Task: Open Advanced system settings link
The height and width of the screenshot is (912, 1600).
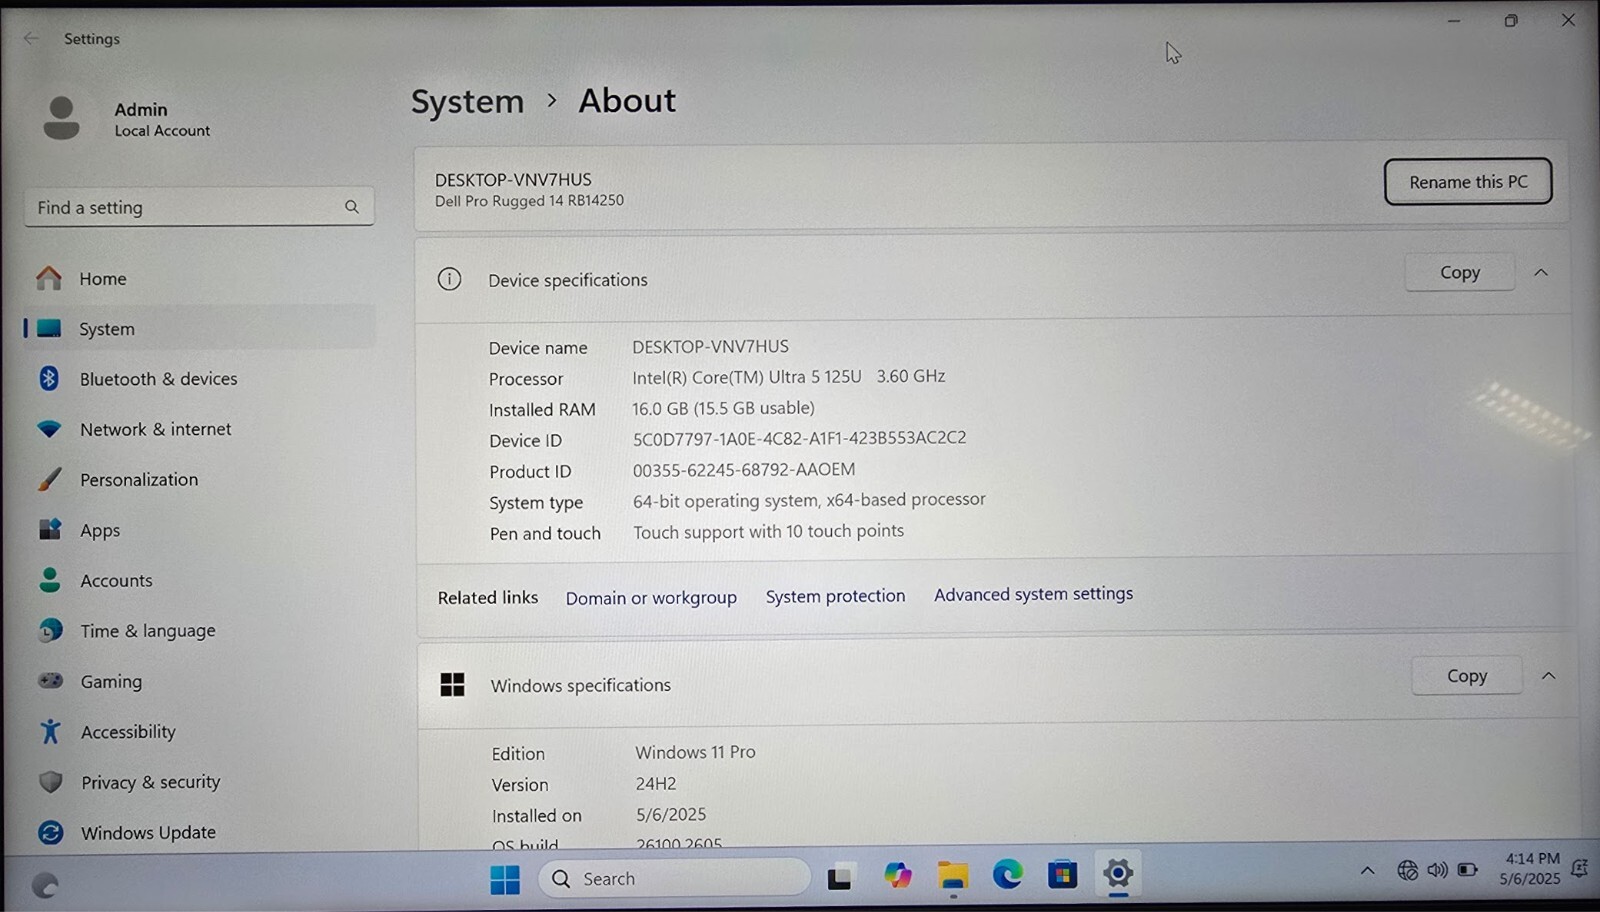Action: click(x=1033, y=594)
